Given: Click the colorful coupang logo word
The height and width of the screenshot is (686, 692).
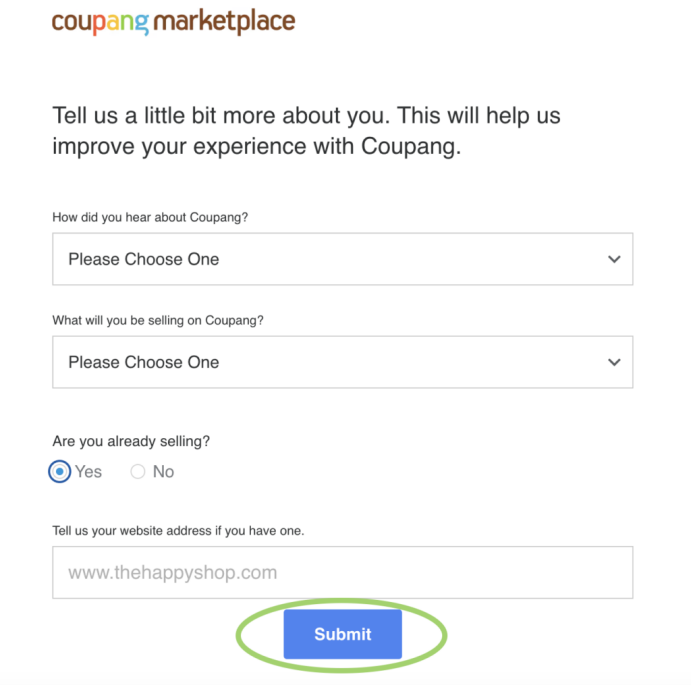Looking at the screenshot, I should click(101, 23).
